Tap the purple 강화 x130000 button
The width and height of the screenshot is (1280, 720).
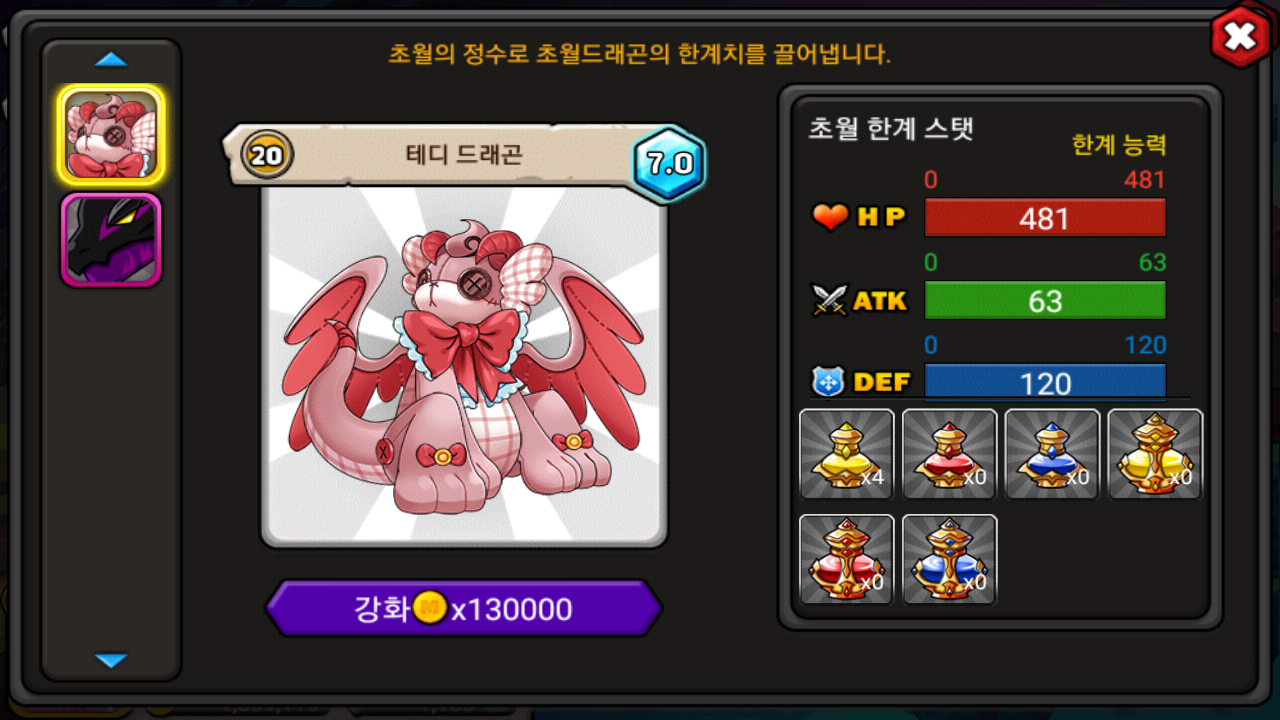[x=464, y=608]
